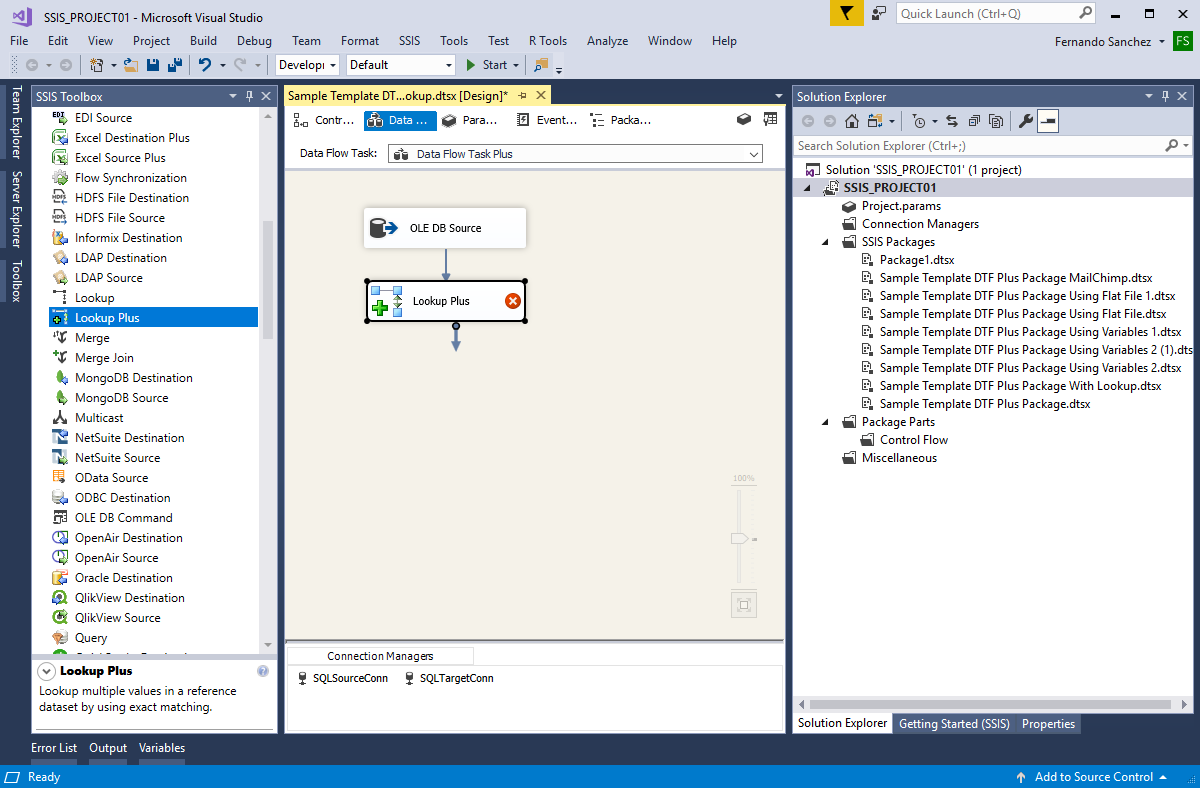Click Show All Files icon in Solution Explorer

click(996, 121)
